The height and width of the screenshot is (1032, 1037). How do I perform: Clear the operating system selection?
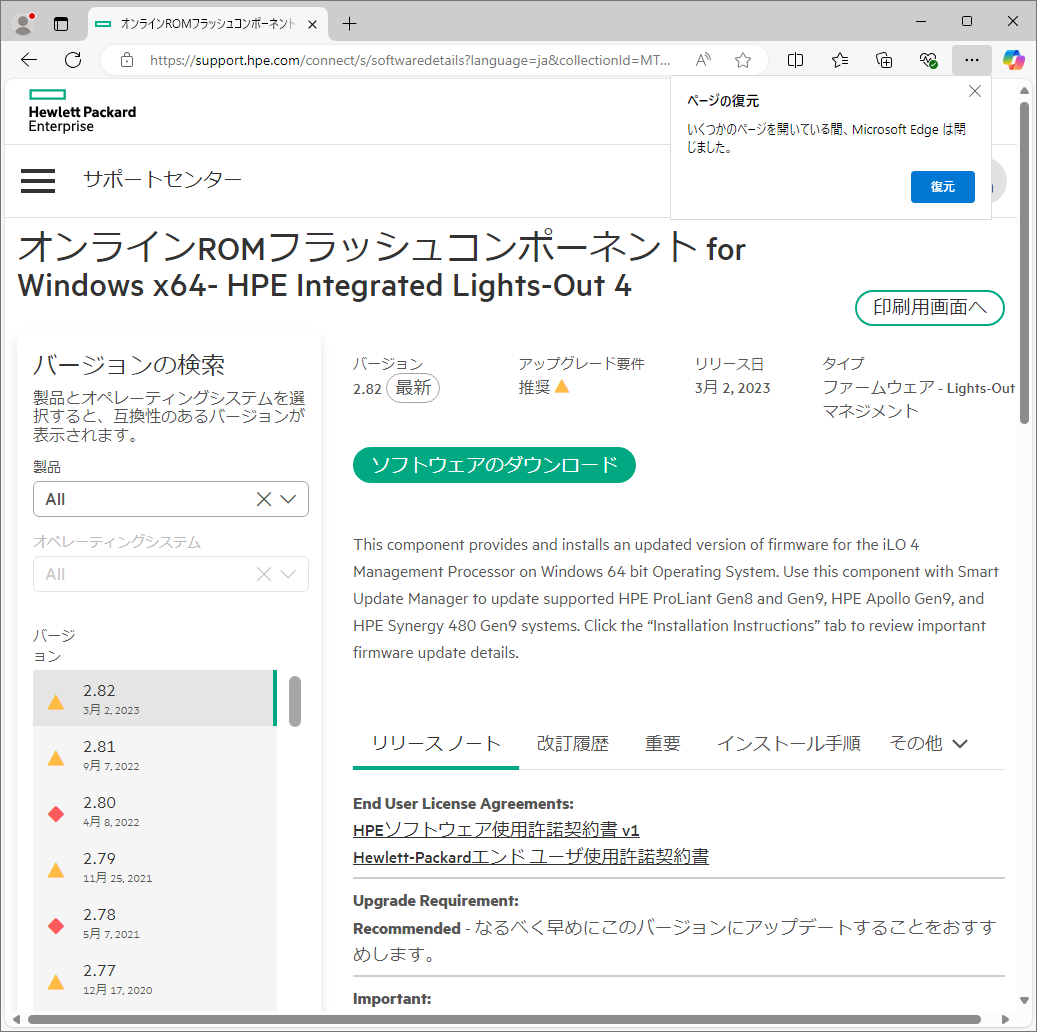tap(264, 574)
